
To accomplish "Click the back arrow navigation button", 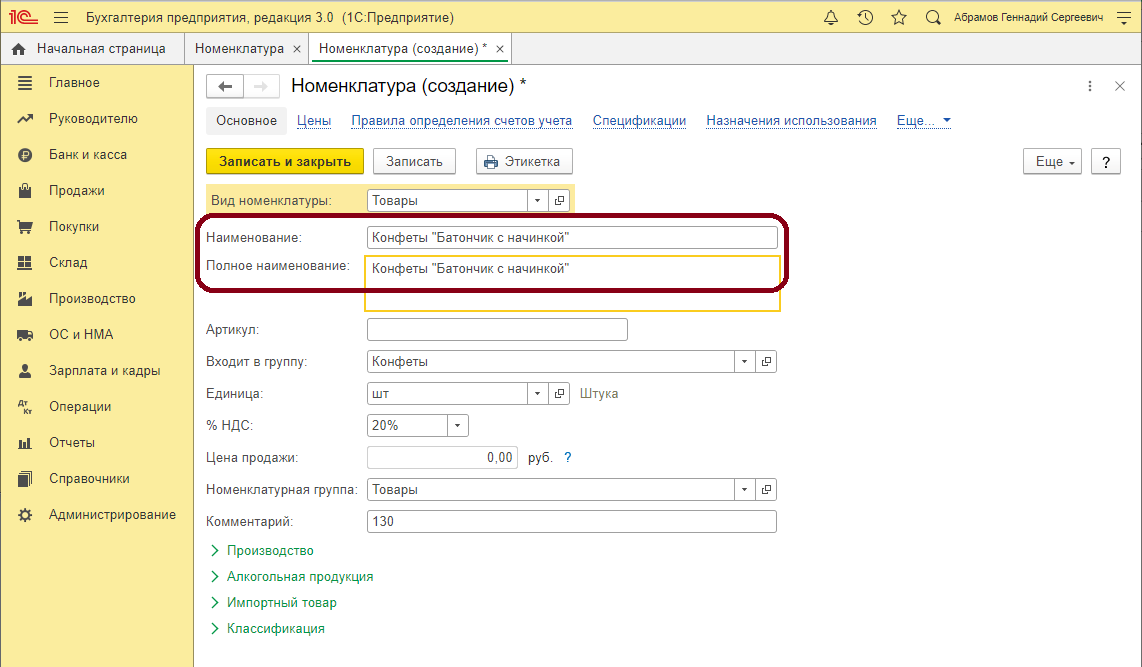I will [x=225, y=87].
